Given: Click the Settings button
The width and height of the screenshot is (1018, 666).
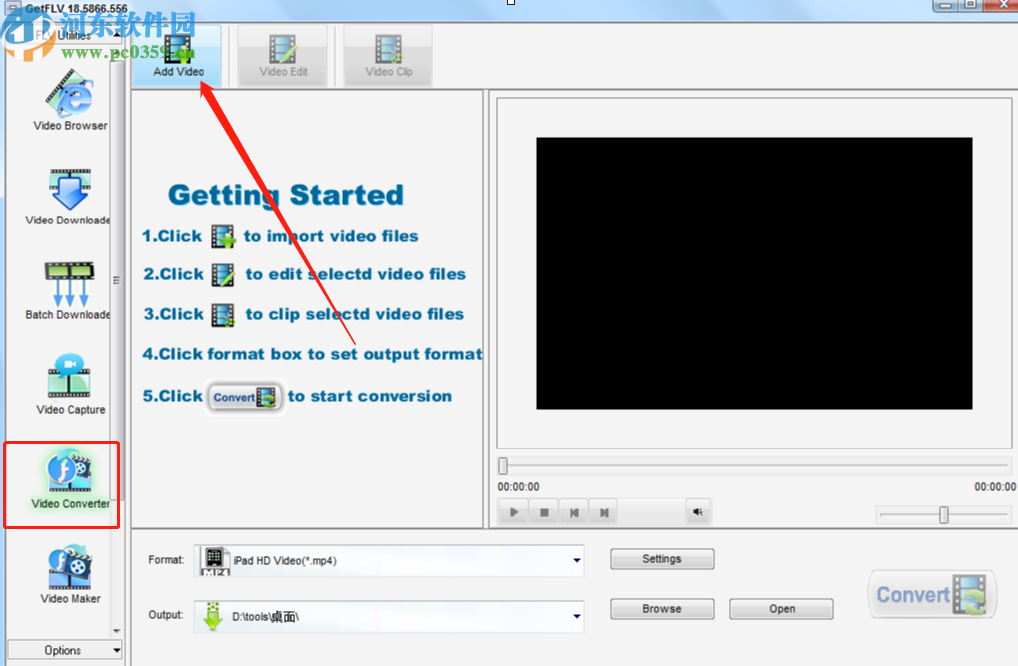Looking at the screenshot, I should tap(662, 559).
